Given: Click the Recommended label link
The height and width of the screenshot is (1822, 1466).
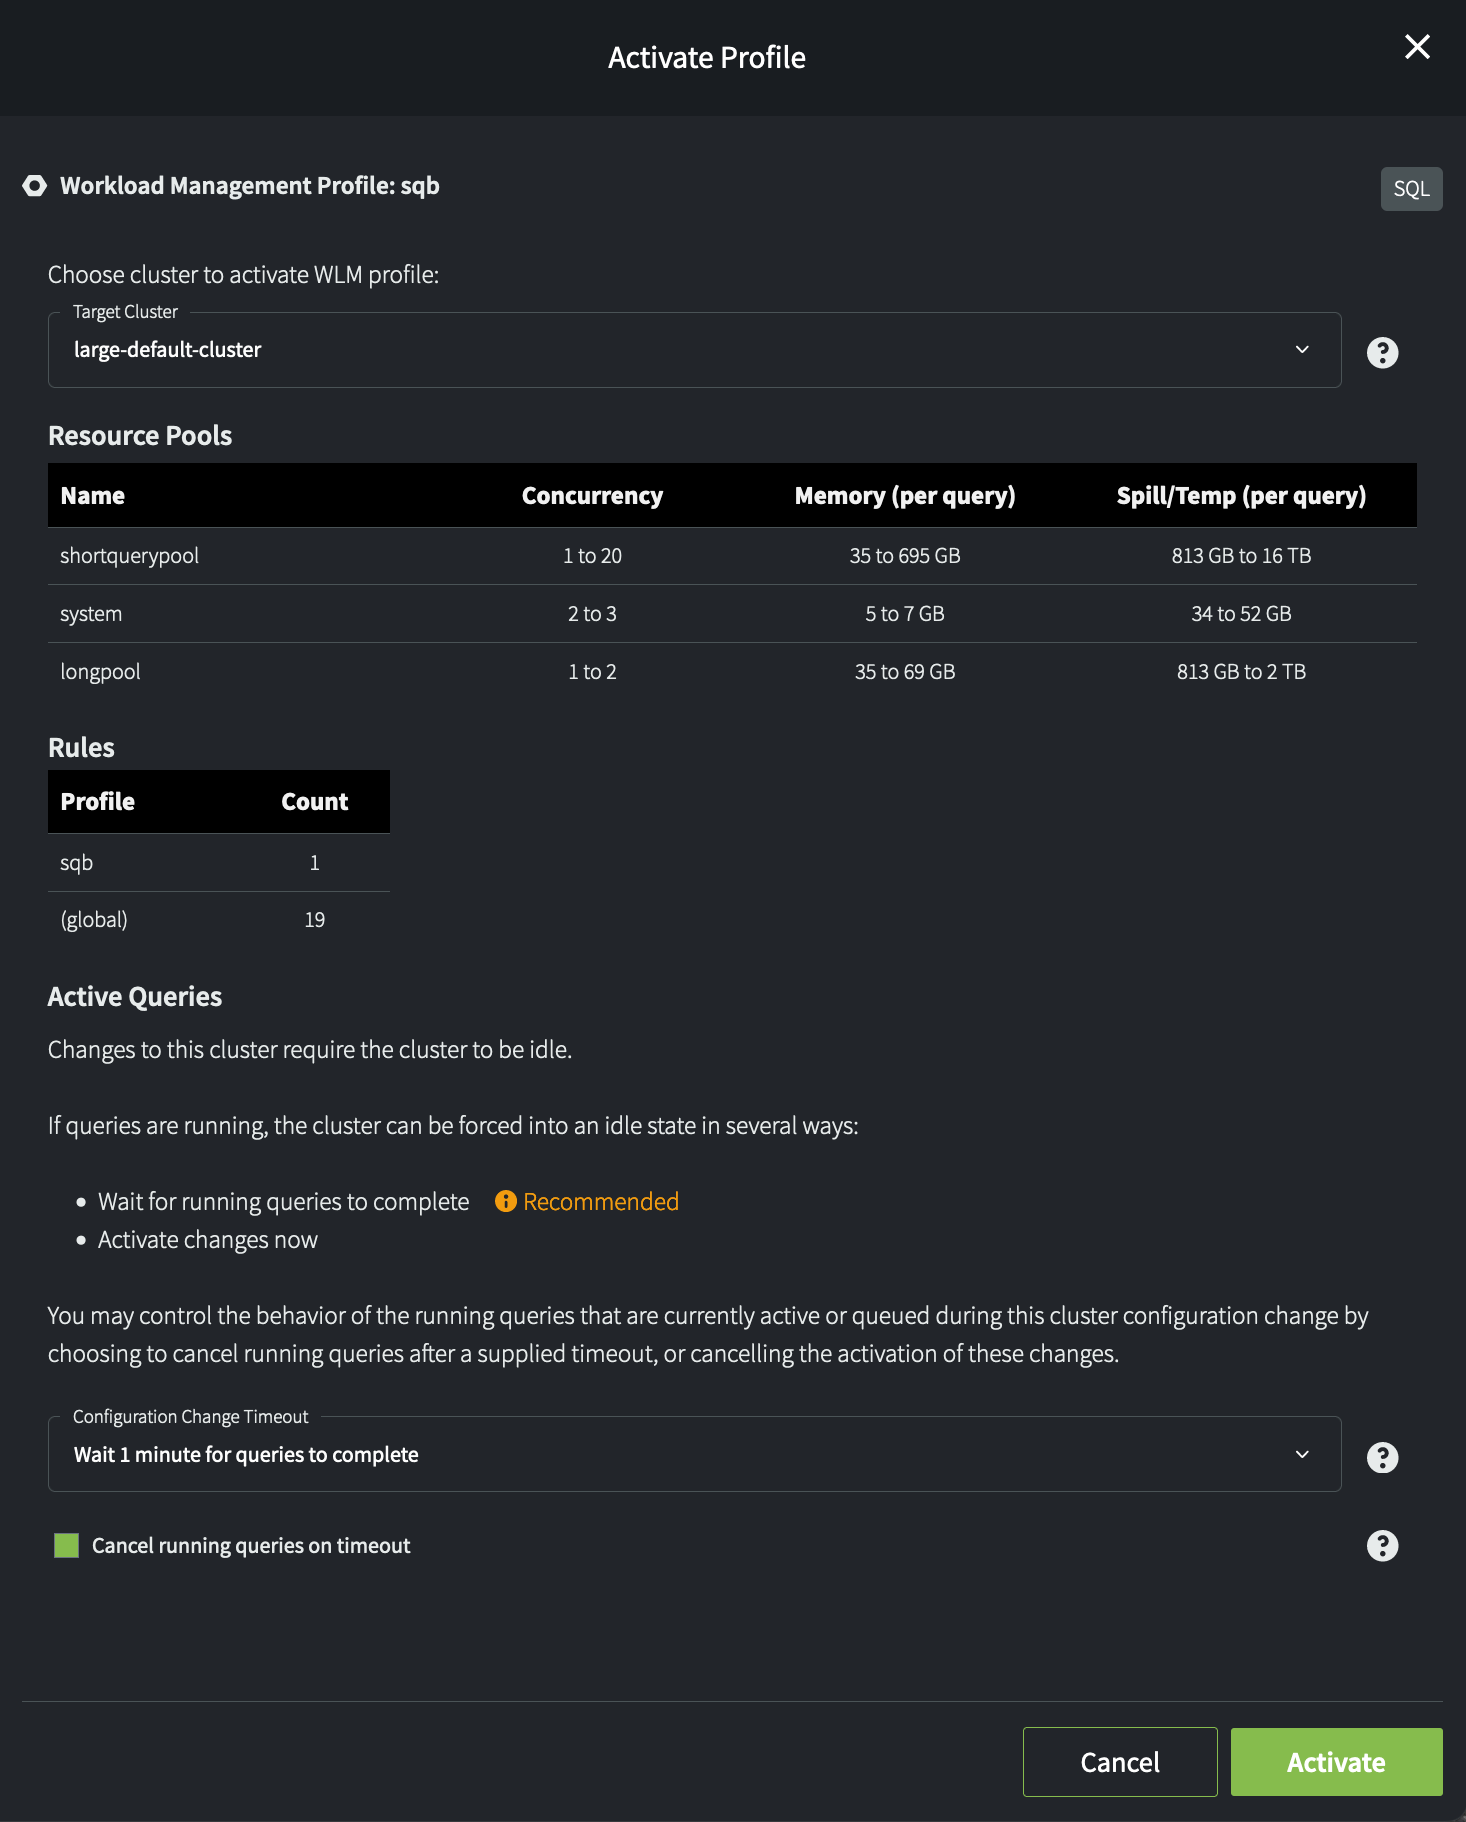Looking at the screenshot, I should coord(600,1201).
